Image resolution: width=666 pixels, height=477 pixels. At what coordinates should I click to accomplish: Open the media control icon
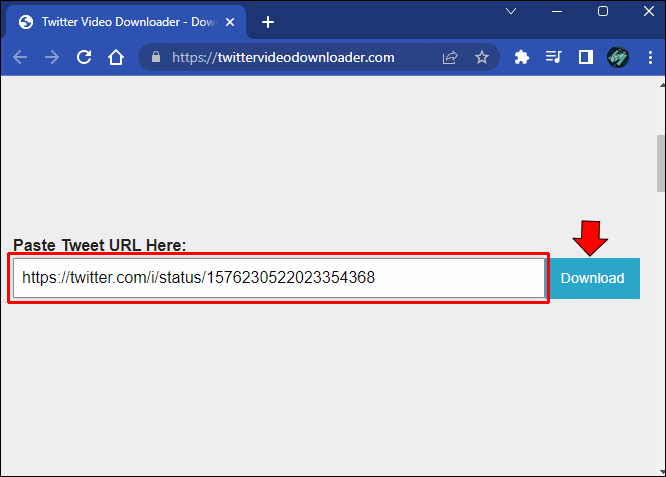coord(553,57)
